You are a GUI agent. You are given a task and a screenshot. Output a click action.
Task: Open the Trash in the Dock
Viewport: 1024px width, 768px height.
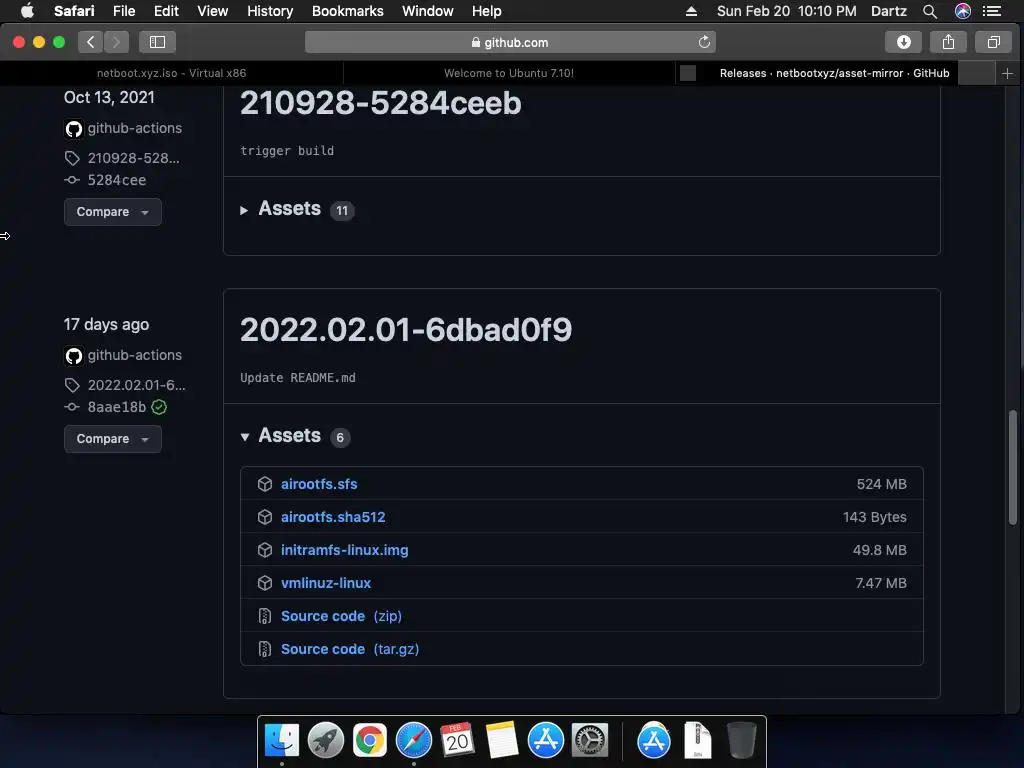coord(741,741)
